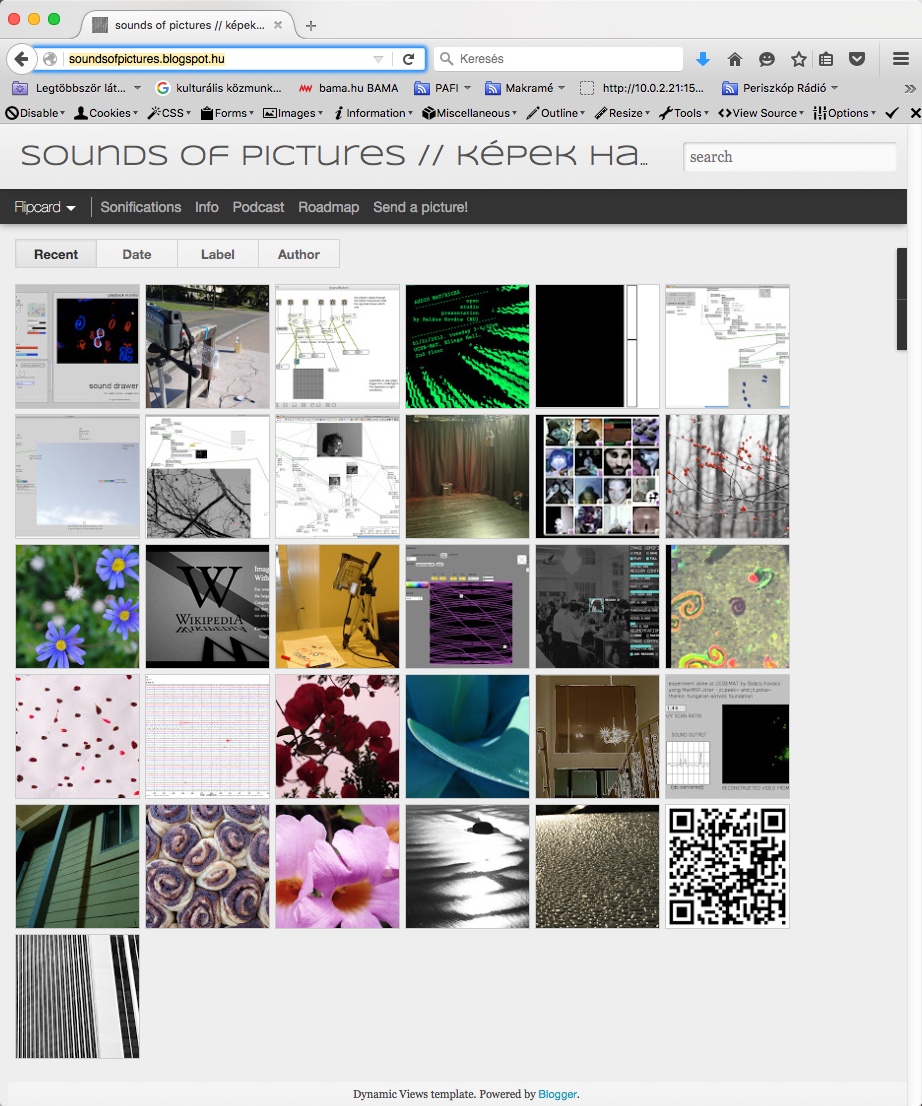
Task: Open the Wikipedia blackout thumbnail
Action: pos(208,606)
